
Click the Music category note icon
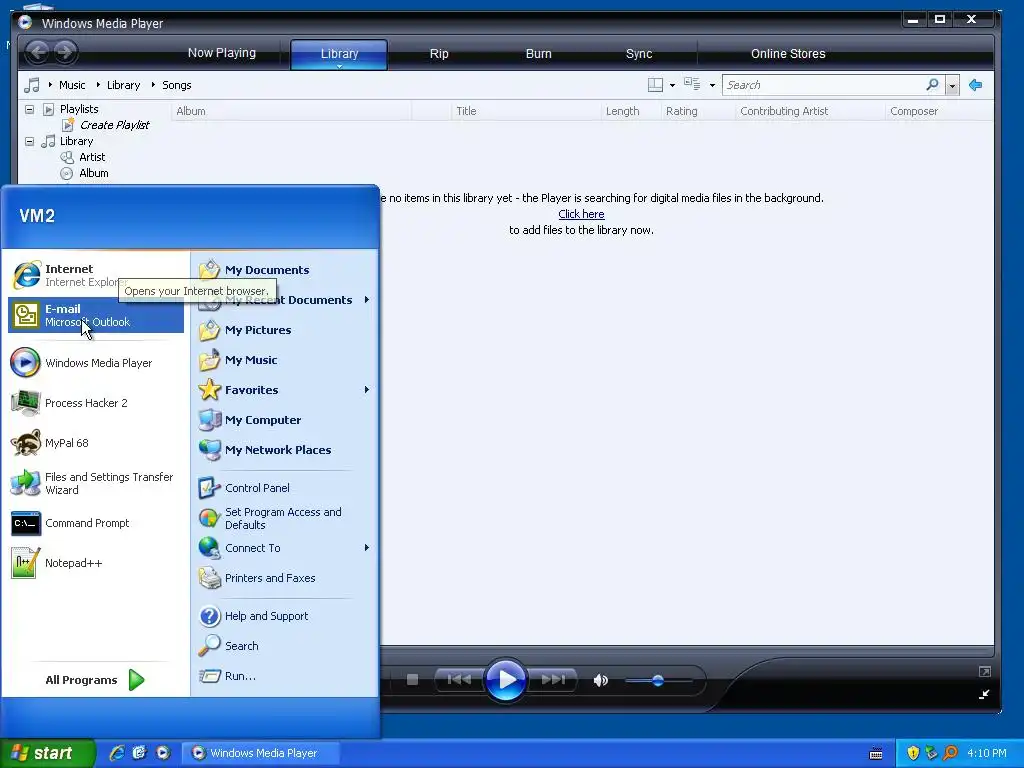pos(31,85)
